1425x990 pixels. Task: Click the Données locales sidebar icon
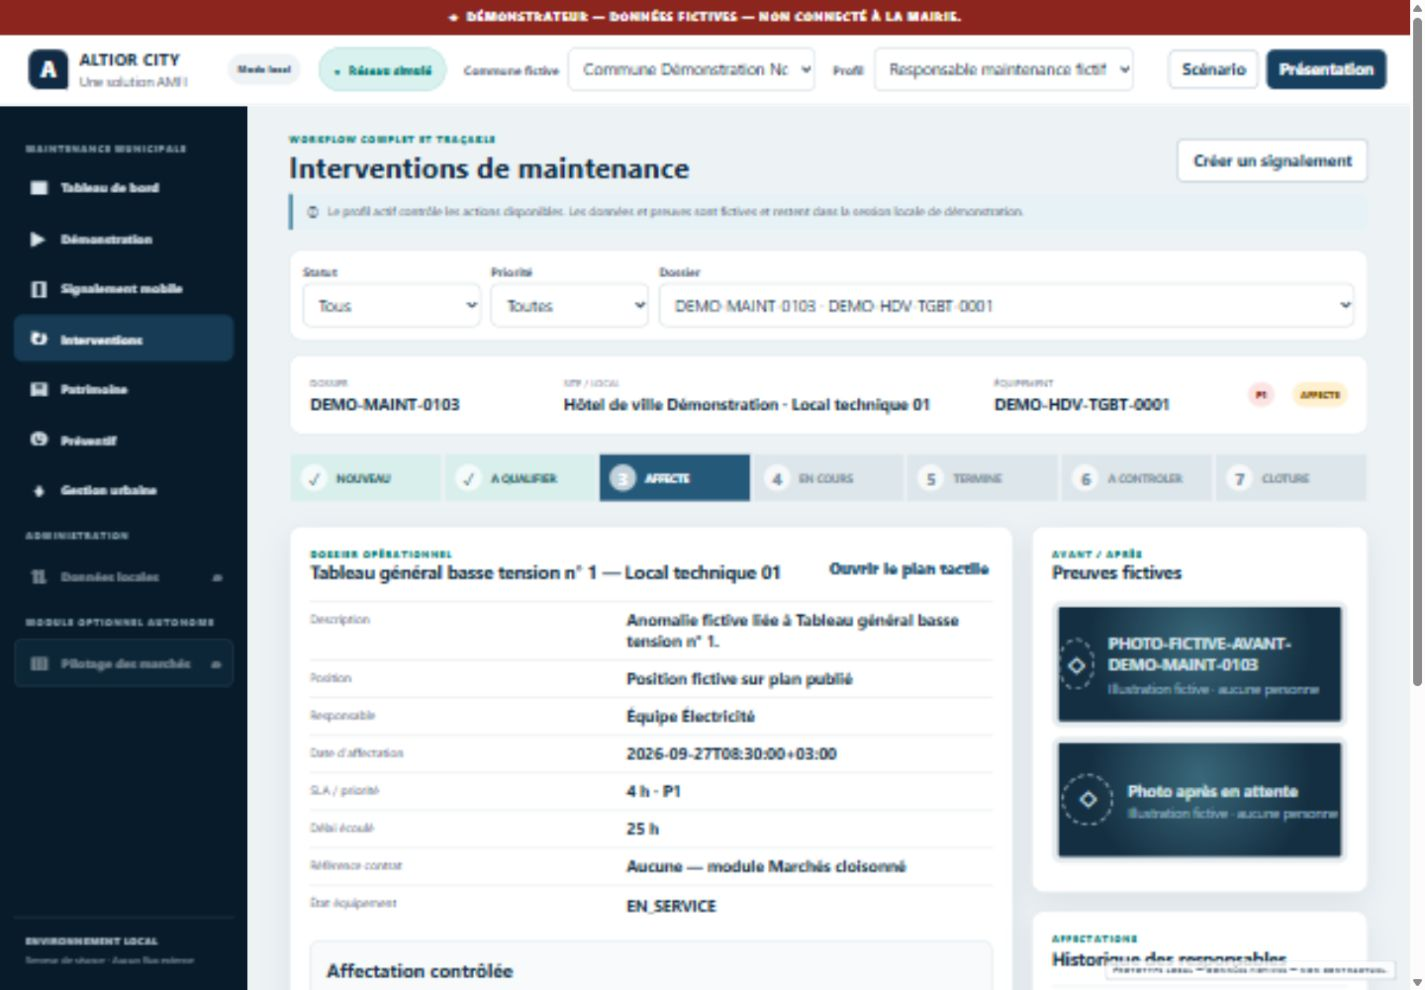39,577
